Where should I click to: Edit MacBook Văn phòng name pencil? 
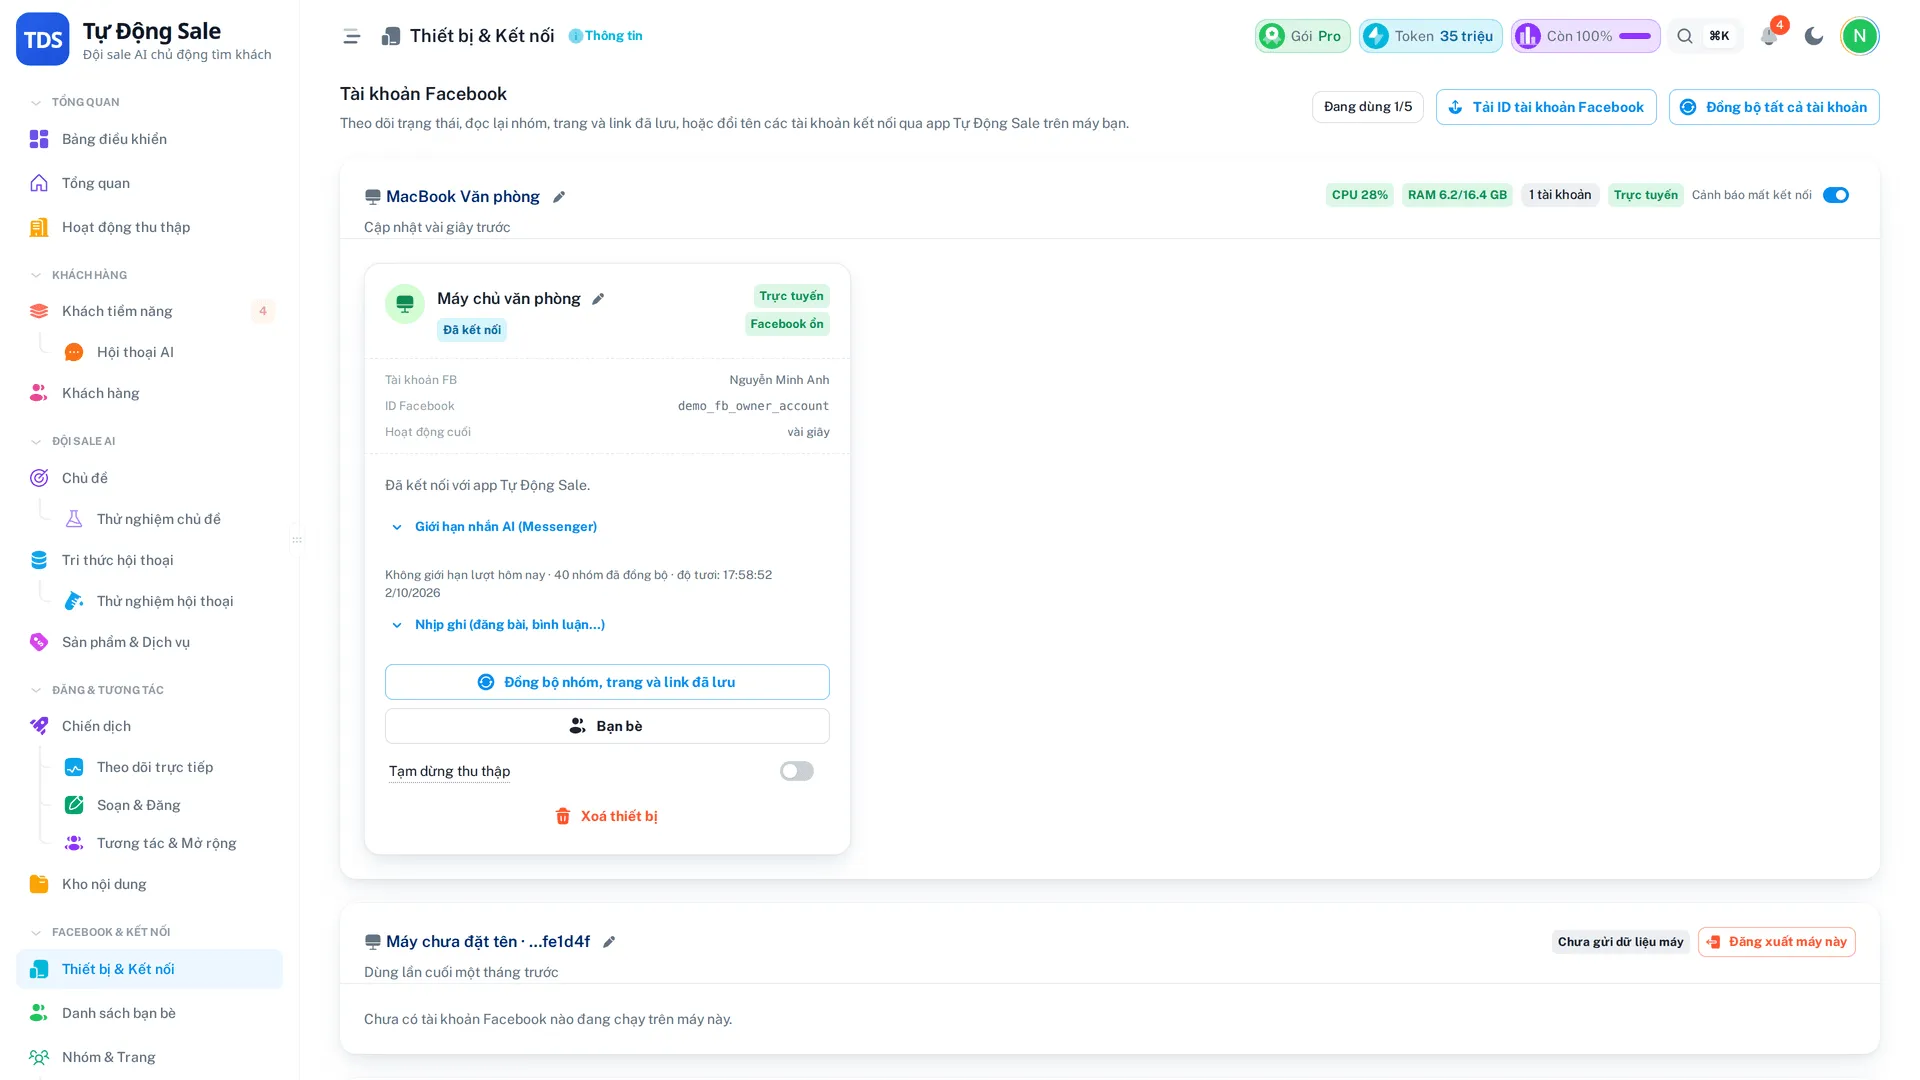tap(559, 197)
